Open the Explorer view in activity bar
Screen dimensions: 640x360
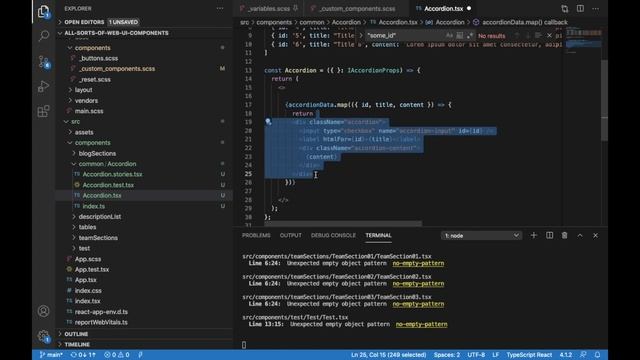coord(43,11)
